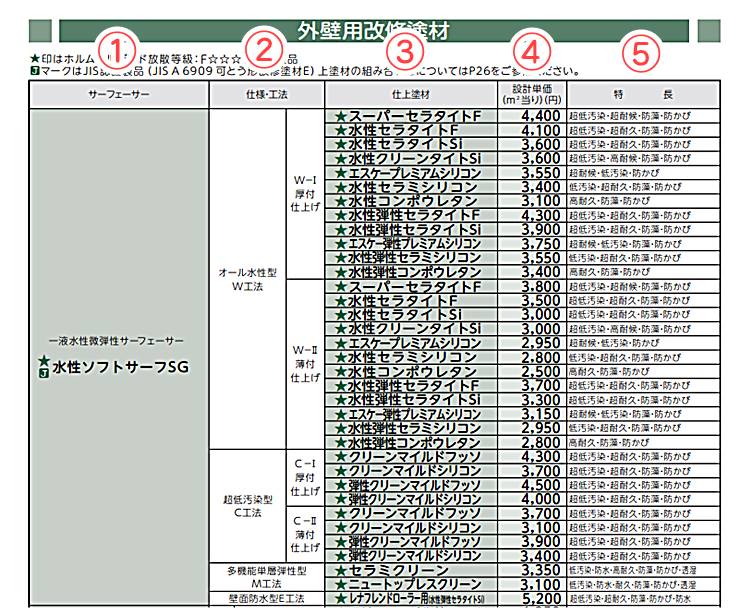Click the price 3,150

(x=541, y=414)
